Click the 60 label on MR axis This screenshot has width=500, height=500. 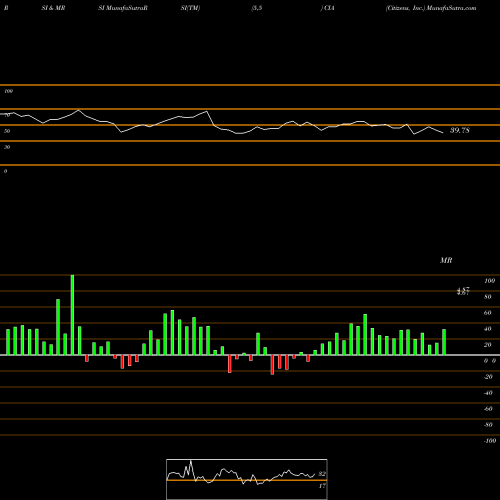tap(488, 313)
